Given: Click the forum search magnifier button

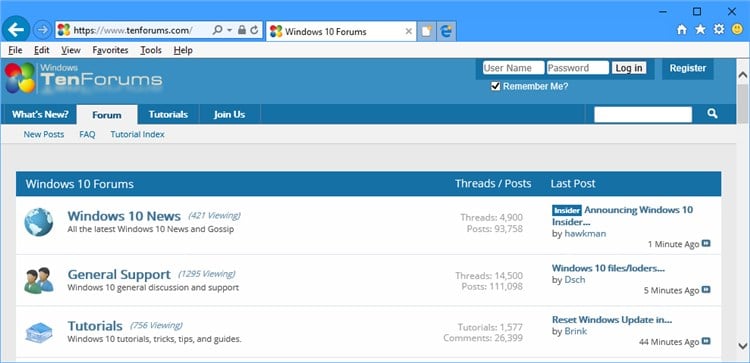Looking at the screenshot, I should (x=712, y=114).
